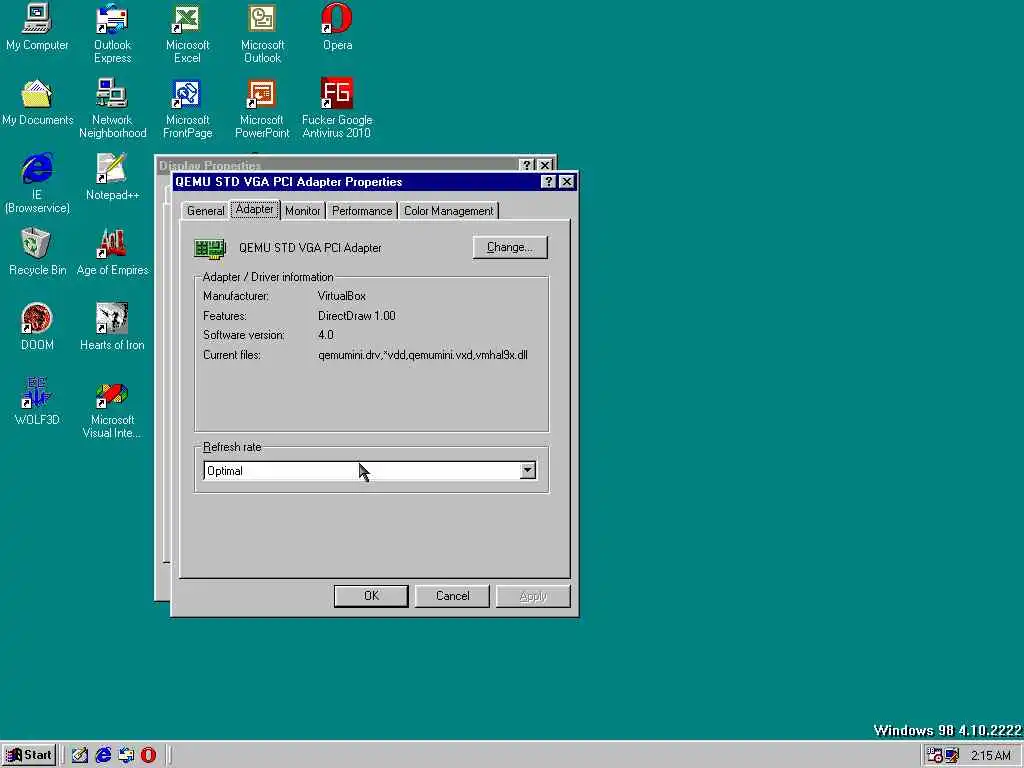Click the Refresh rate group label

click(232, 447)
